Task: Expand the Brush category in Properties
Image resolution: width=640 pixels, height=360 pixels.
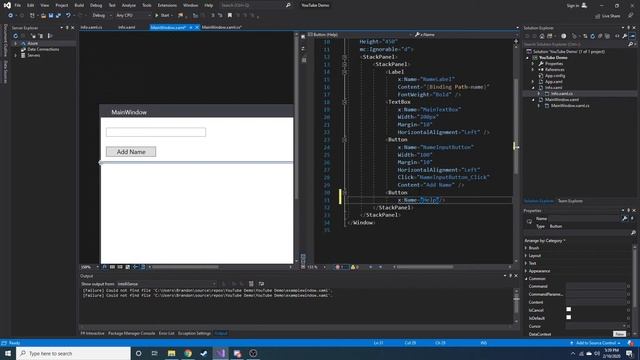Action: (526, 248)
